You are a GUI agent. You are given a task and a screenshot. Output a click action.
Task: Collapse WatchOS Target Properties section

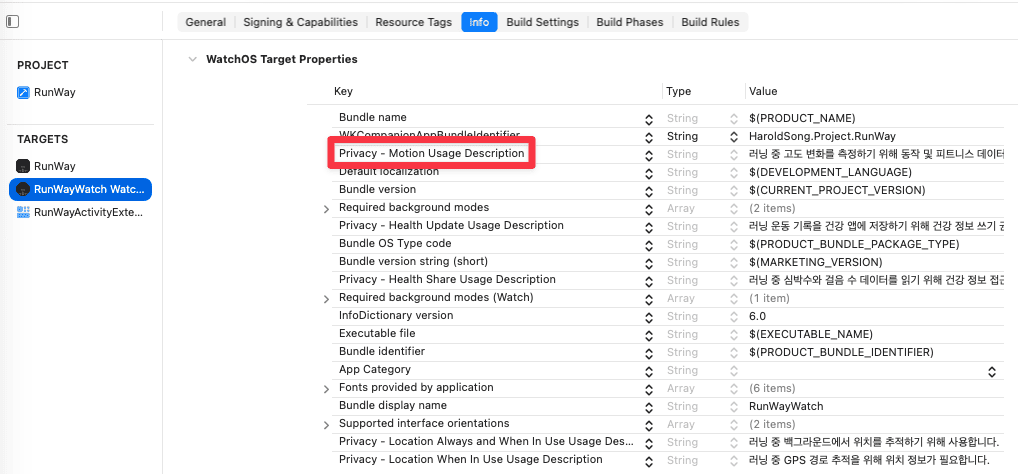tap(192, 59)
